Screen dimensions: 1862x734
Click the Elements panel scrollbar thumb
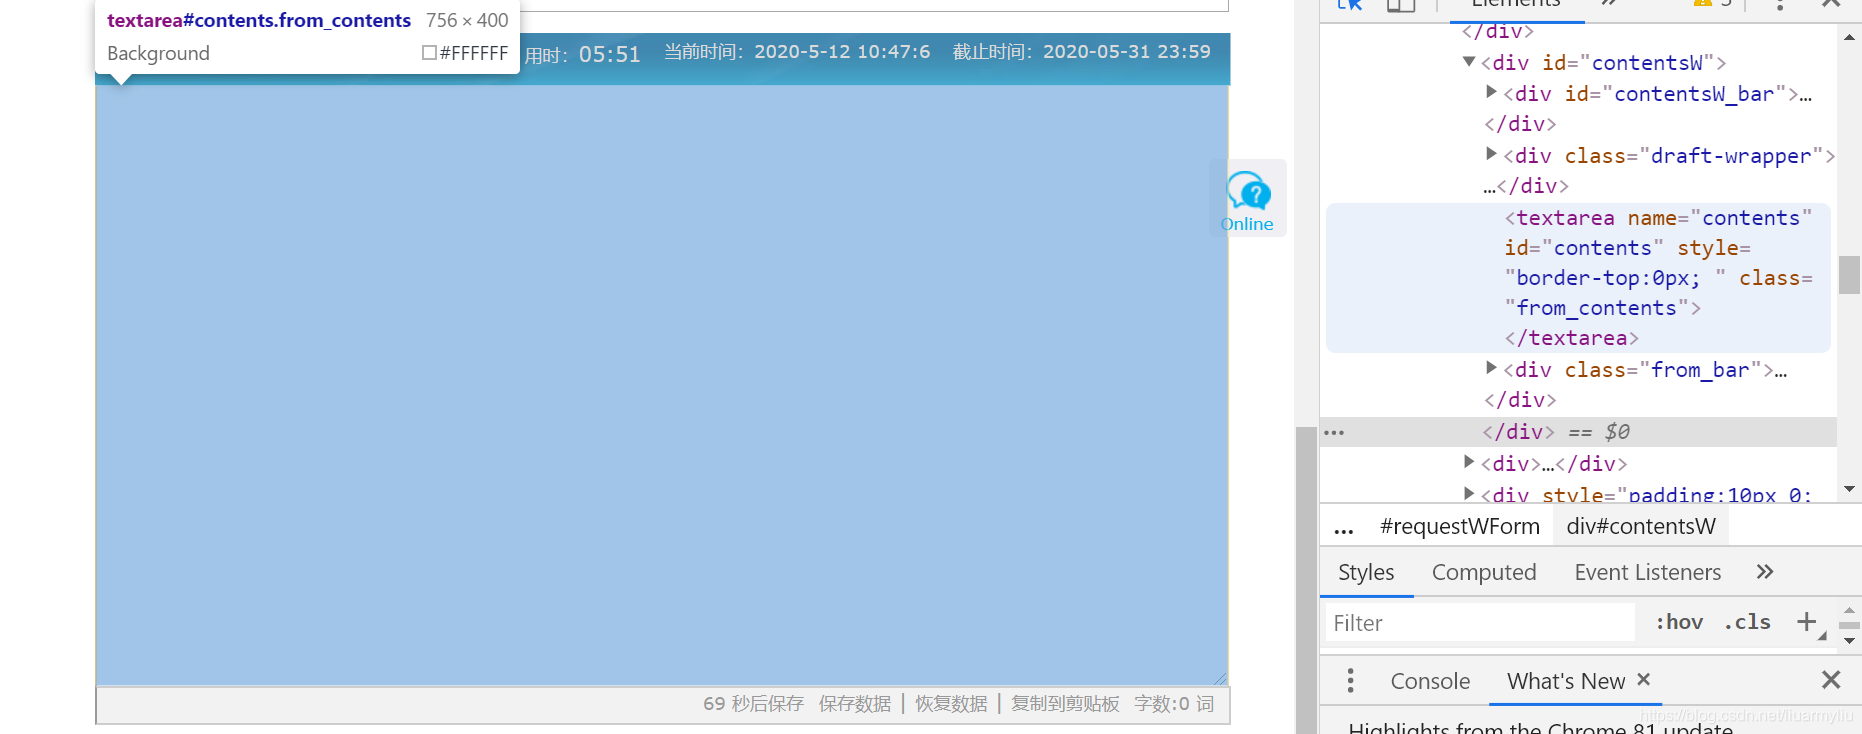(x=1849, y=274)
